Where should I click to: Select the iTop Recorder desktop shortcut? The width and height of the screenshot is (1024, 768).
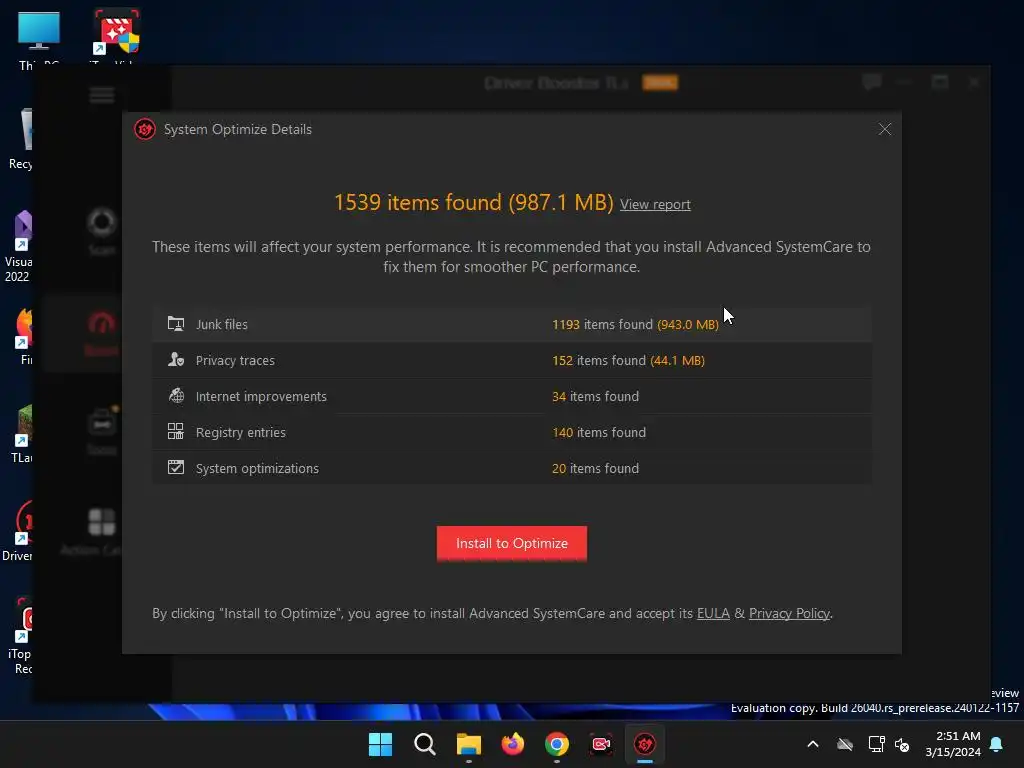point(20,635)
